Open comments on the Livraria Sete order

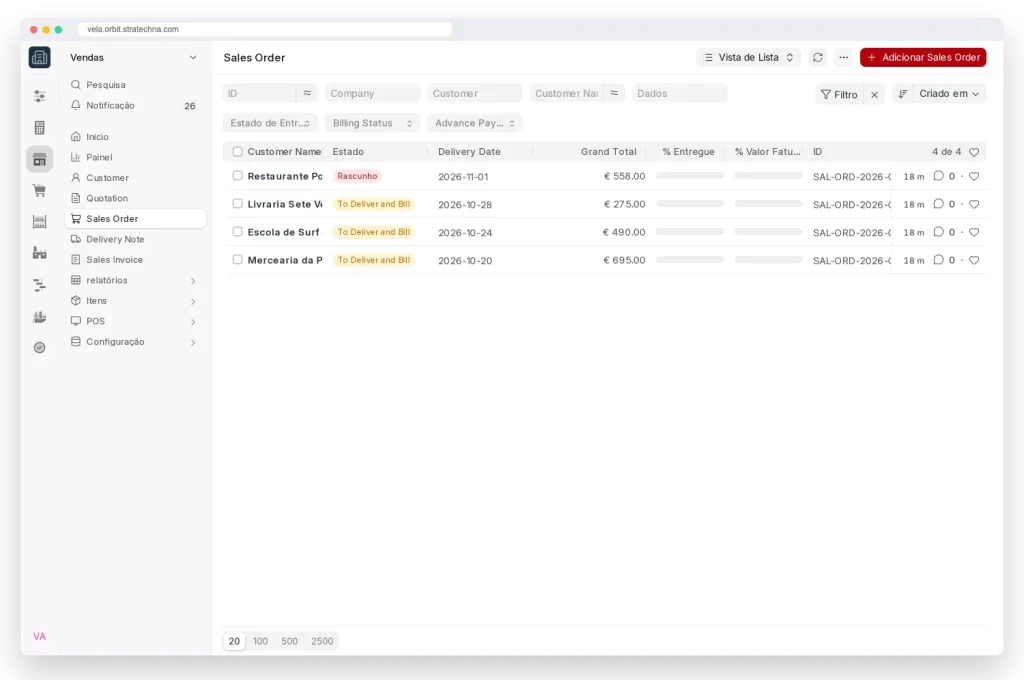(x=938, y=204)
